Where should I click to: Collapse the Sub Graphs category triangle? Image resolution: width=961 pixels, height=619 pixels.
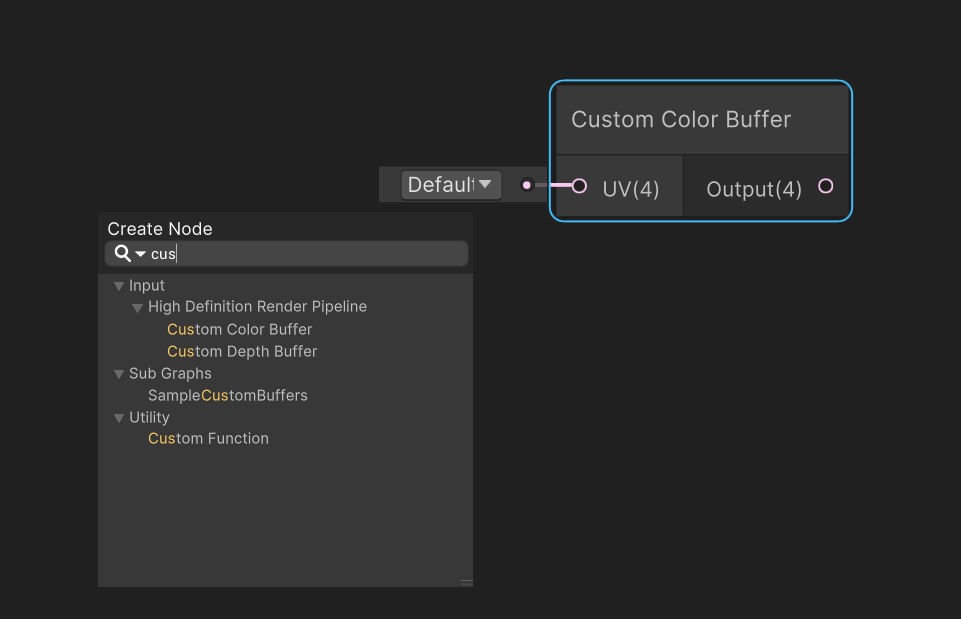119,374
